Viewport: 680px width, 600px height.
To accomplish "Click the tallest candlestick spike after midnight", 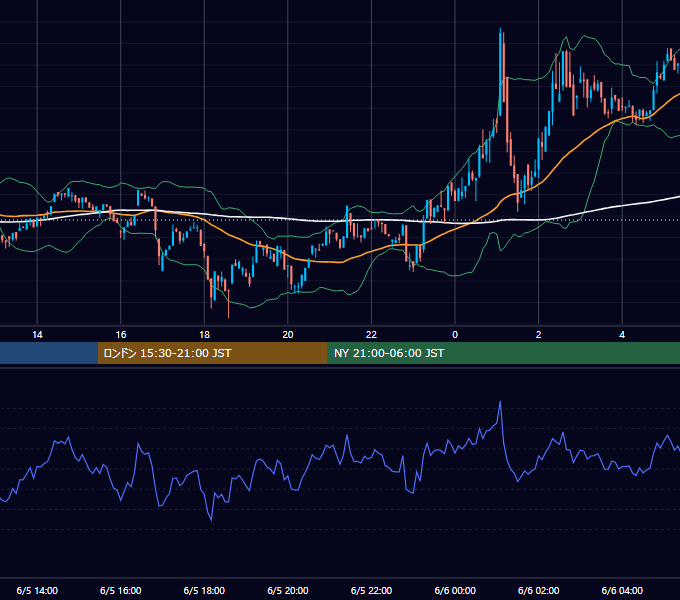I will (500, 72).
